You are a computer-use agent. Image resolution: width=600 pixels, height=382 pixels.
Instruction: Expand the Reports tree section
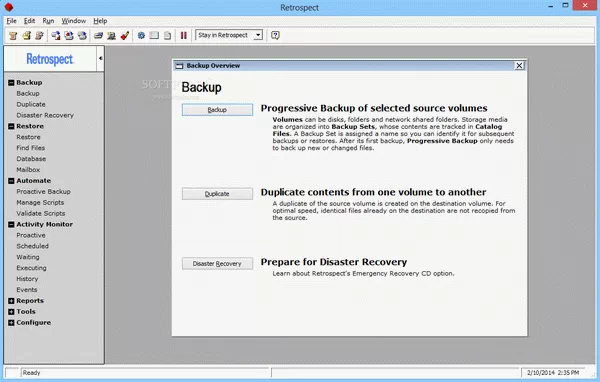click(x=11, y=301)
